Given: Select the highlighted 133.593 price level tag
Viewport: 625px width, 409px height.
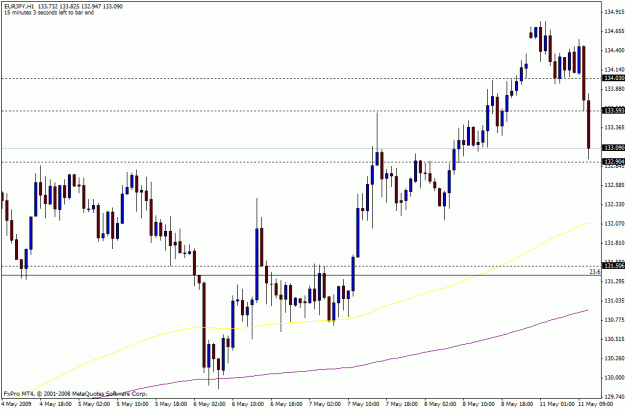Looking at the screenshot, I should pyautogui.click(x=614, y=110).
